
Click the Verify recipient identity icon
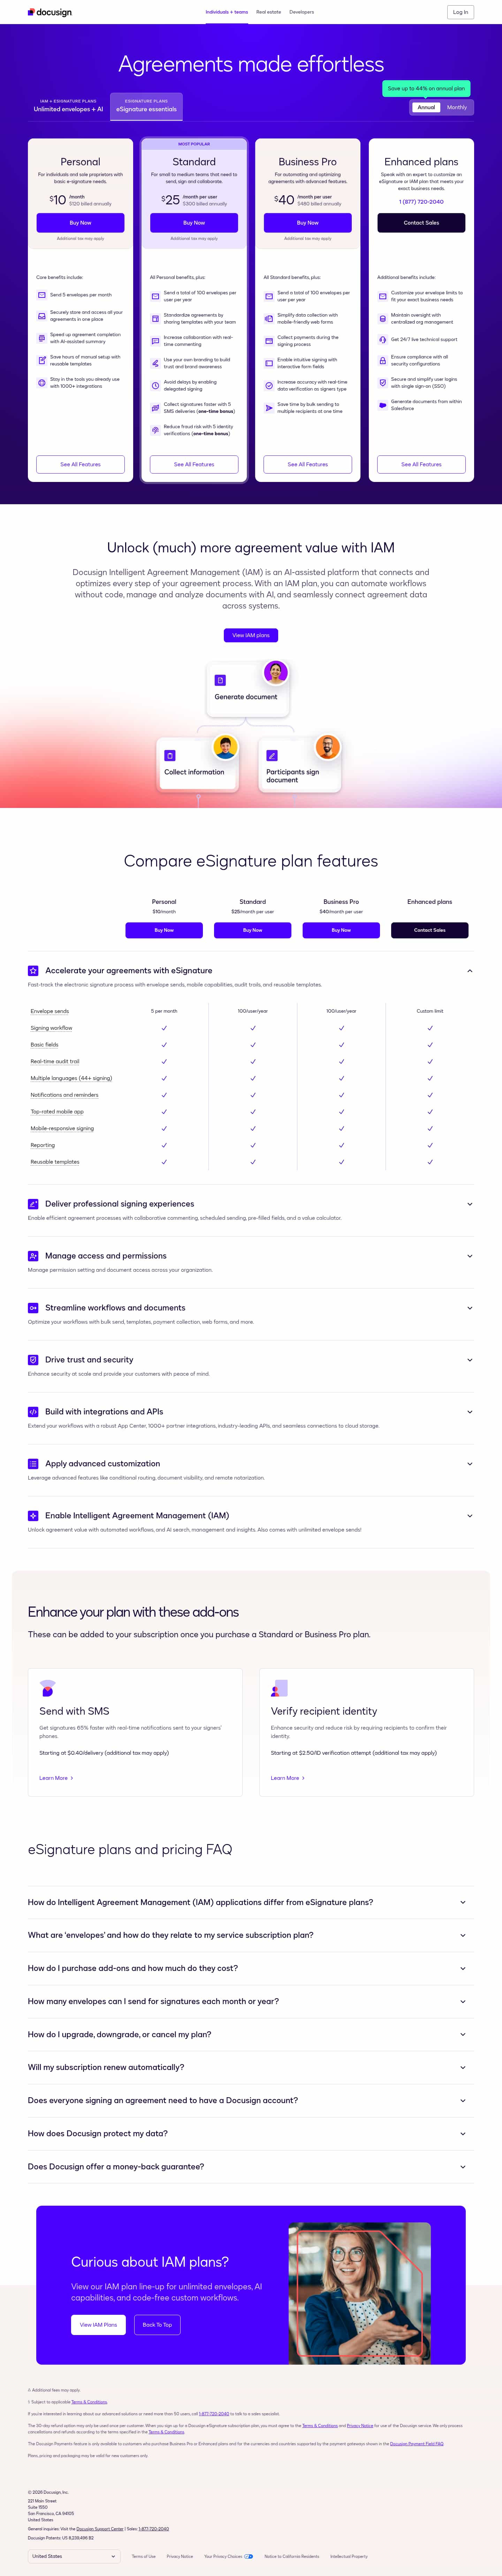(278, 1689)
